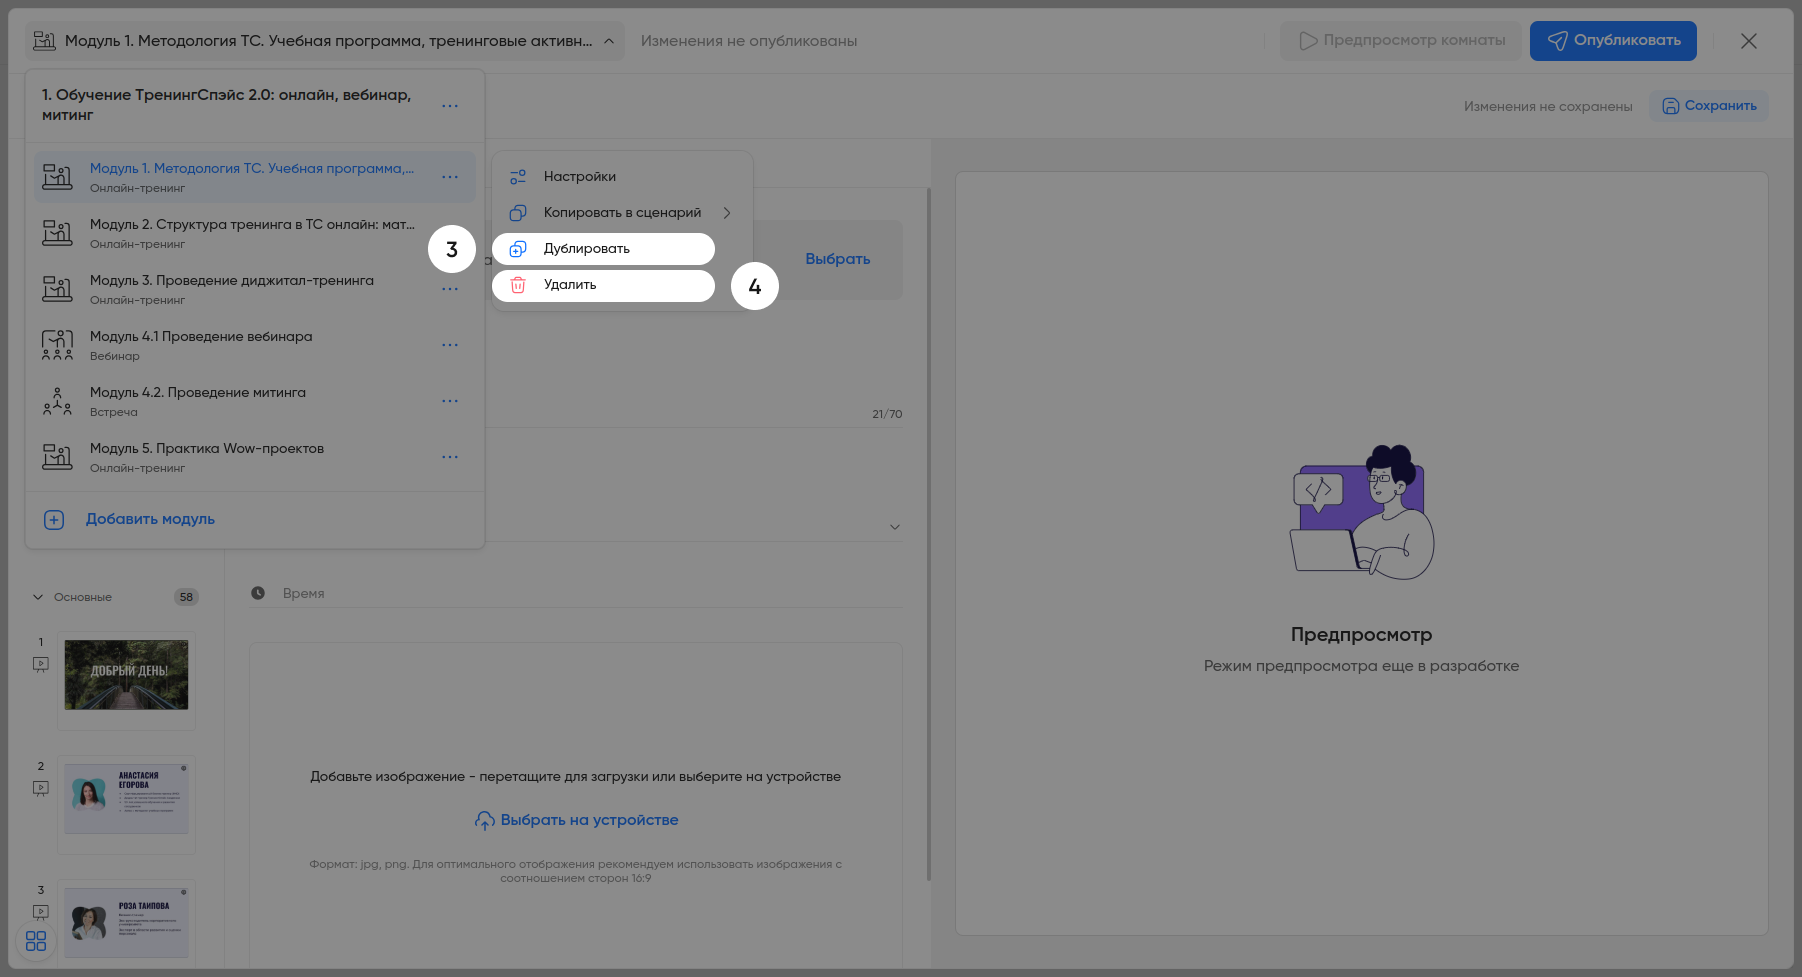
Task: Close the editor with the X button
Action: point(1749,41)
